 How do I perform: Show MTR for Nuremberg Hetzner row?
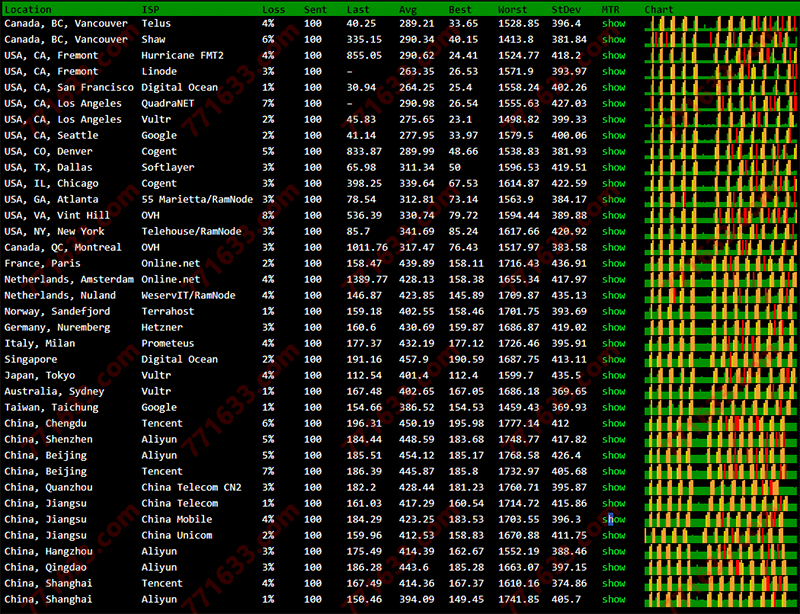pyautogui.click(x=613, y=327)
